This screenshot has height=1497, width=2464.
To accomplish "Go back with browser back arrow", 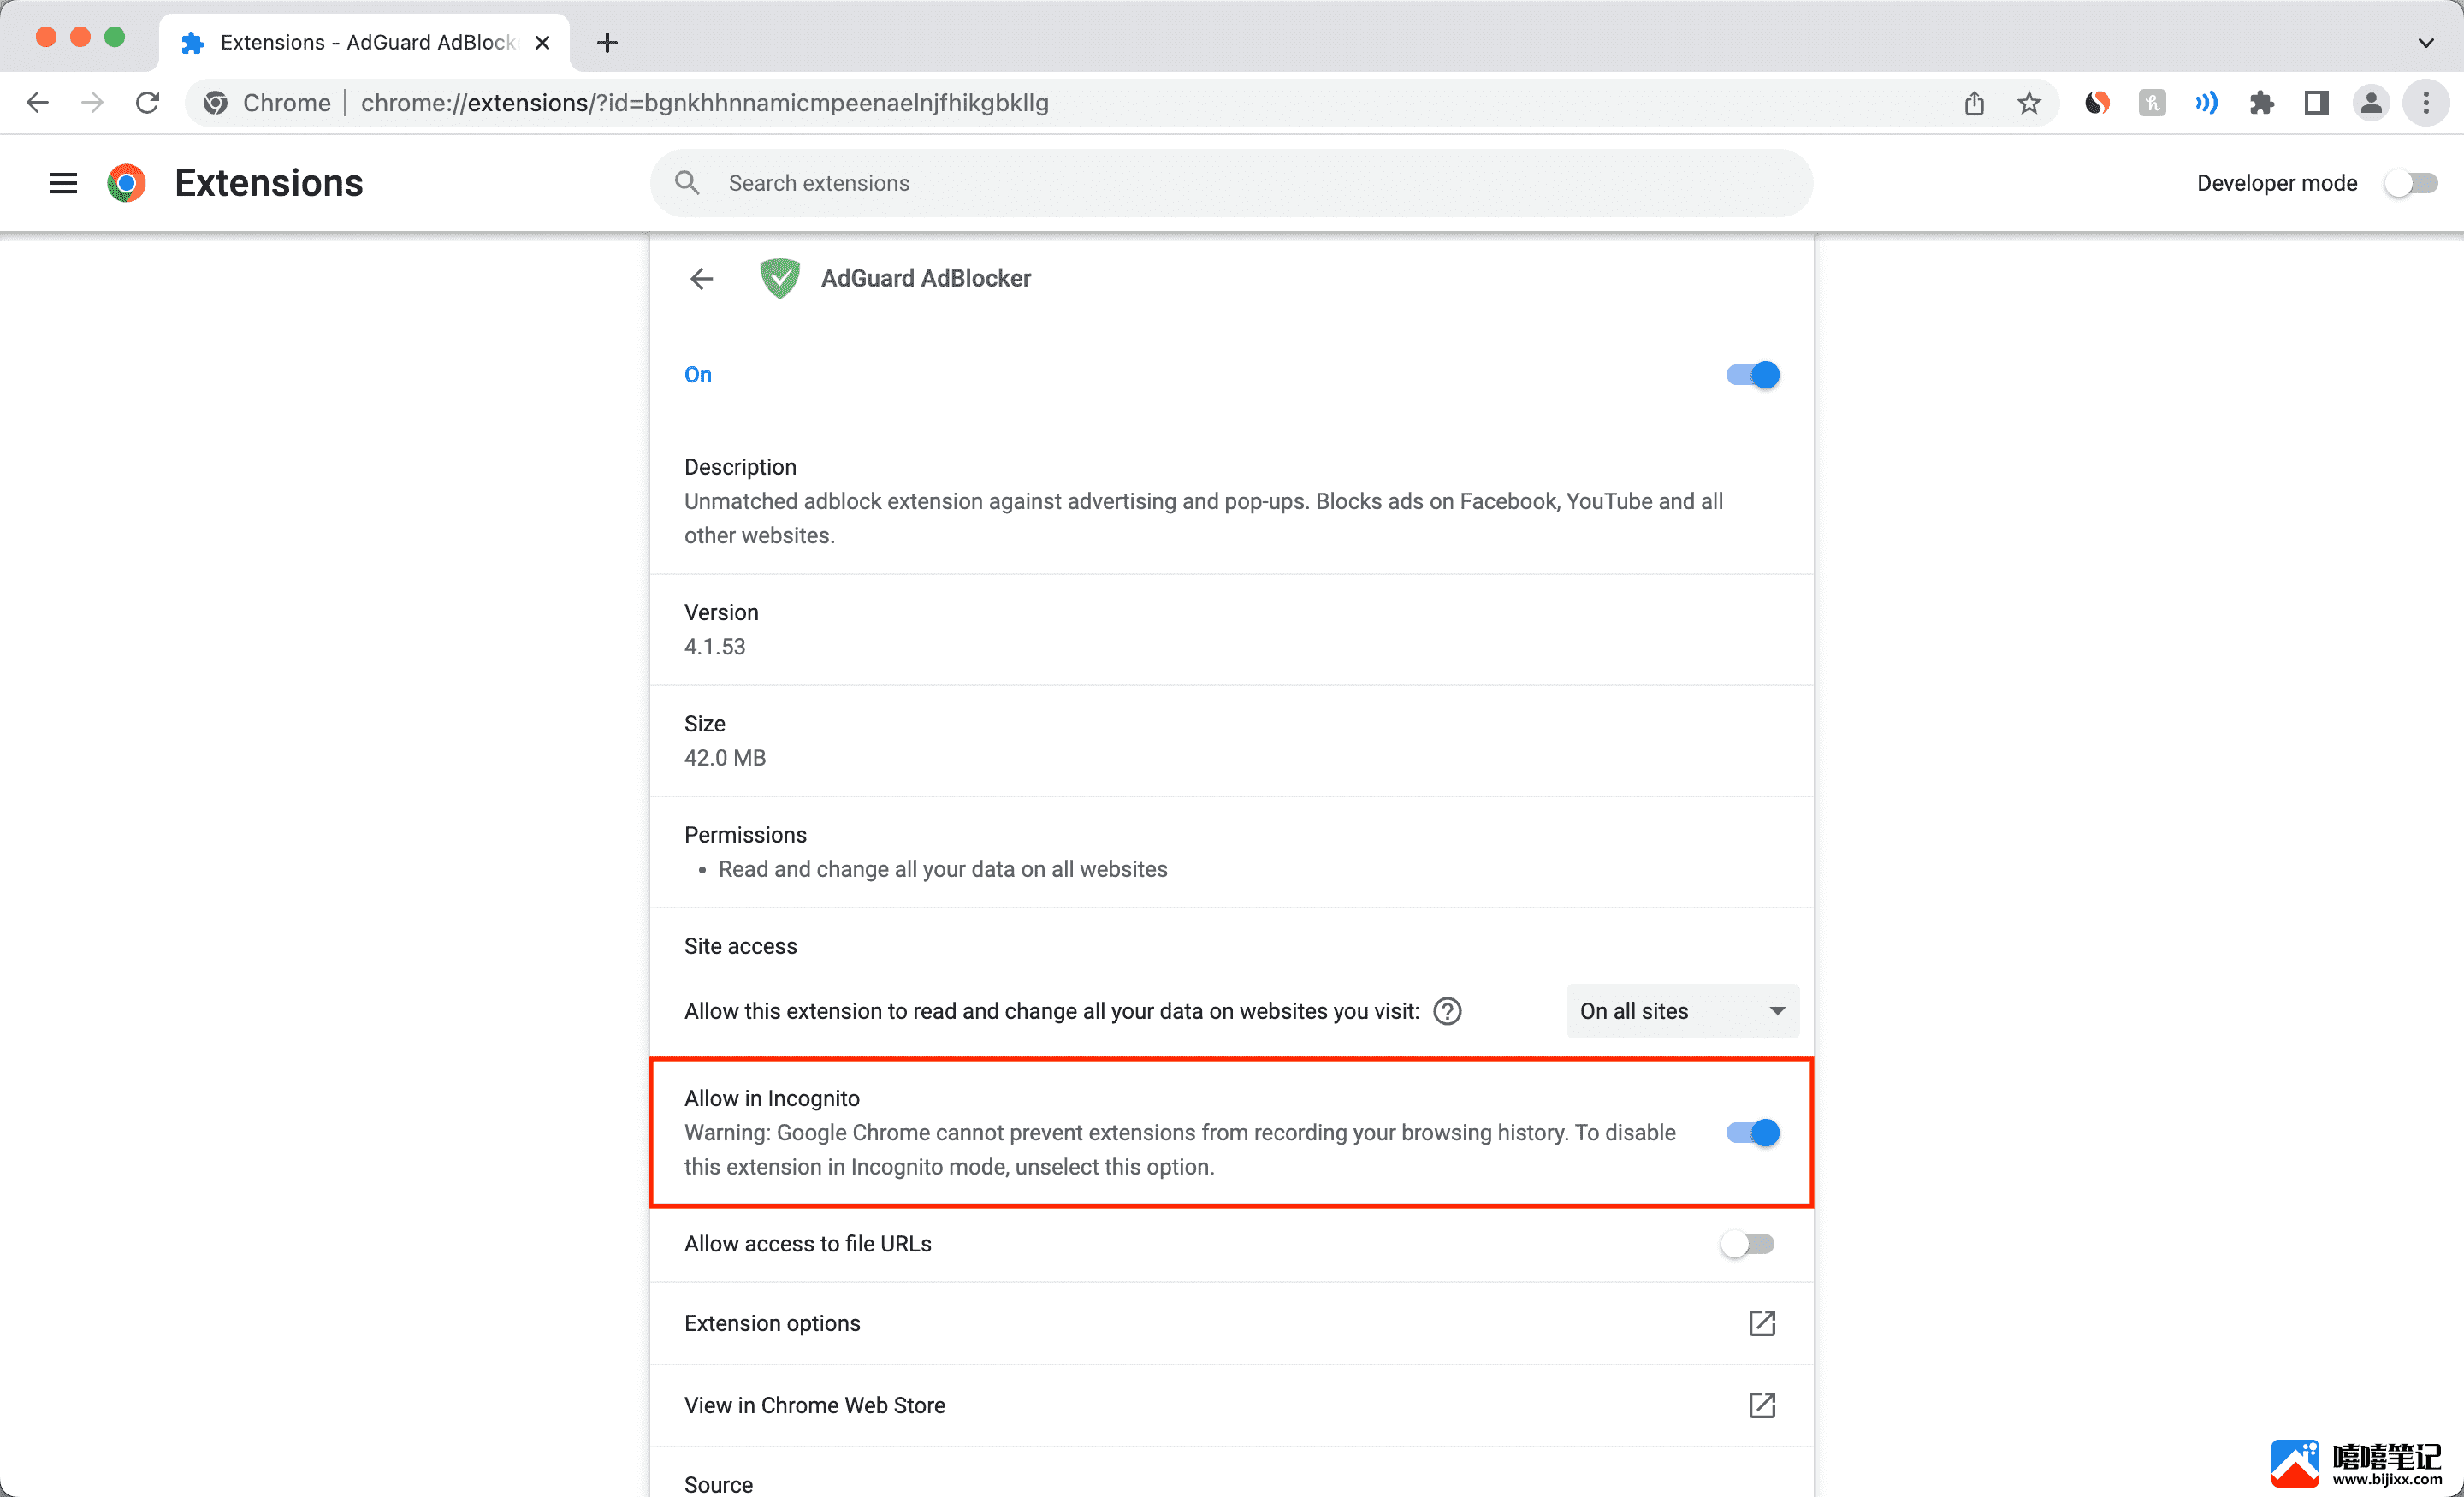I will pyautogui.click(x=37, y=102).
